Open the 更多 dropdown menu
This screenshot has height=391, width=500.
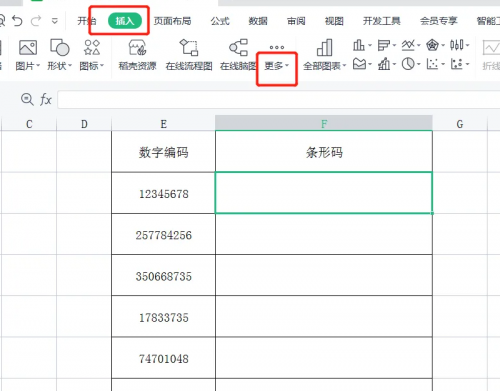coord(276,66)
